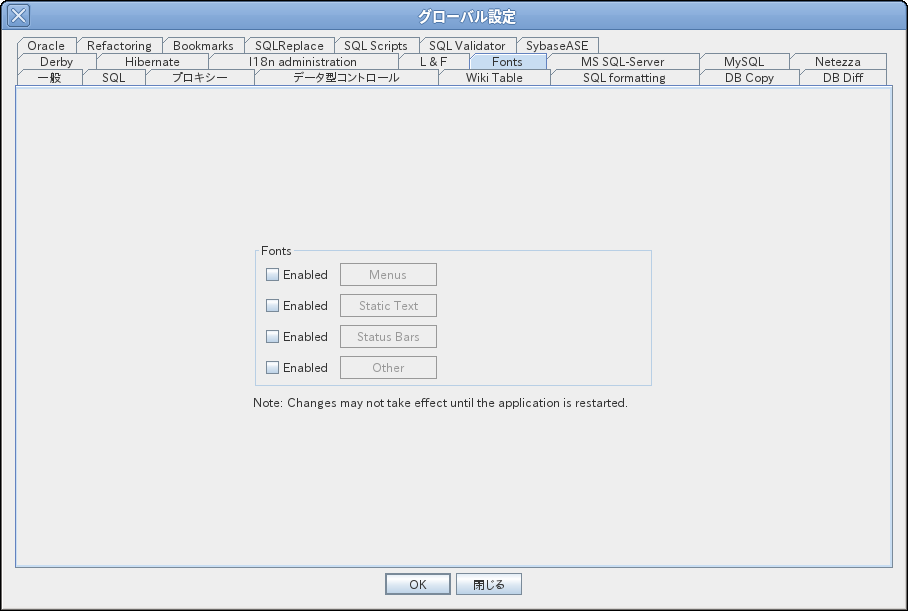Click the Status Bars font button

pyautogui.click(x=388, y=336)
